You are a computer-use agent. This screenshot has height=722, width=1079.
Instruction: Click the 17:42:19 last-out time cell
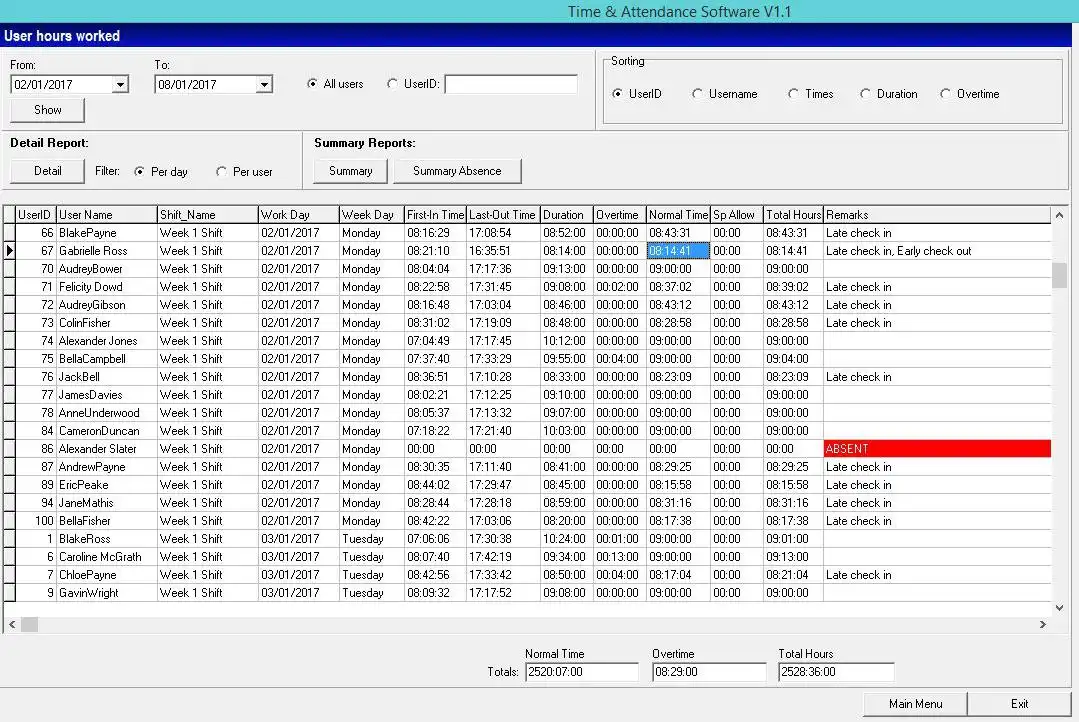click(503, 557)
